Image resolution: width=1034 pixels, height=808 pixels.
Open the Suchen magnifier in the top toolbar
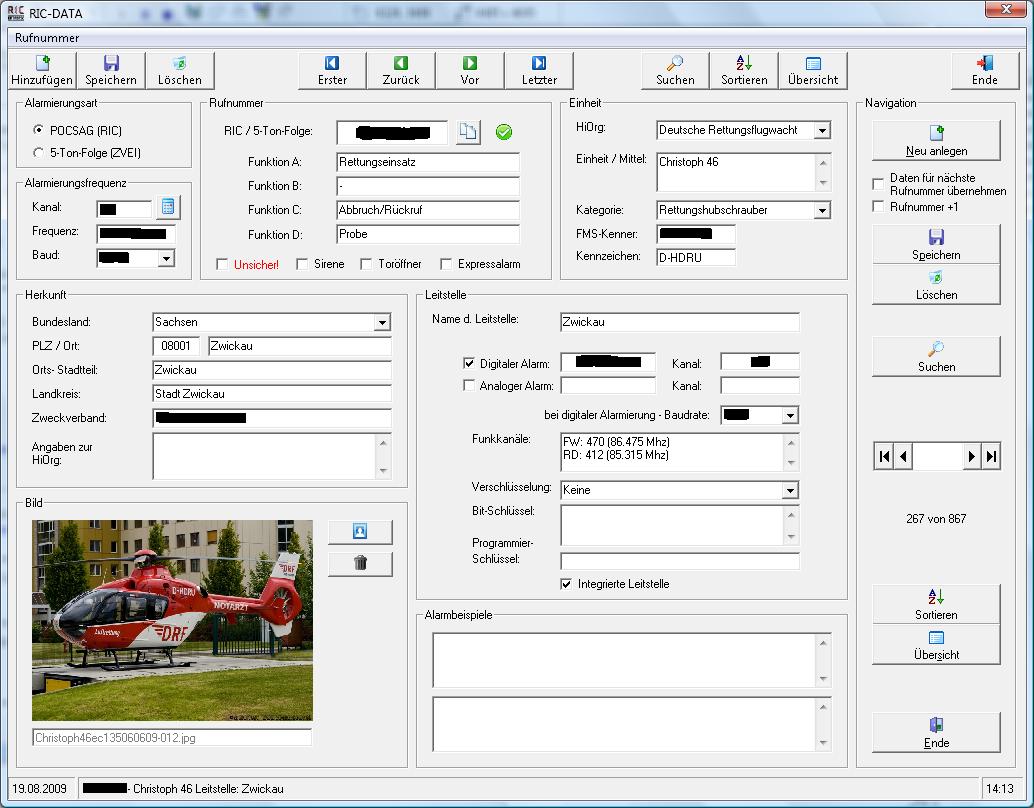tap(675, 70)
